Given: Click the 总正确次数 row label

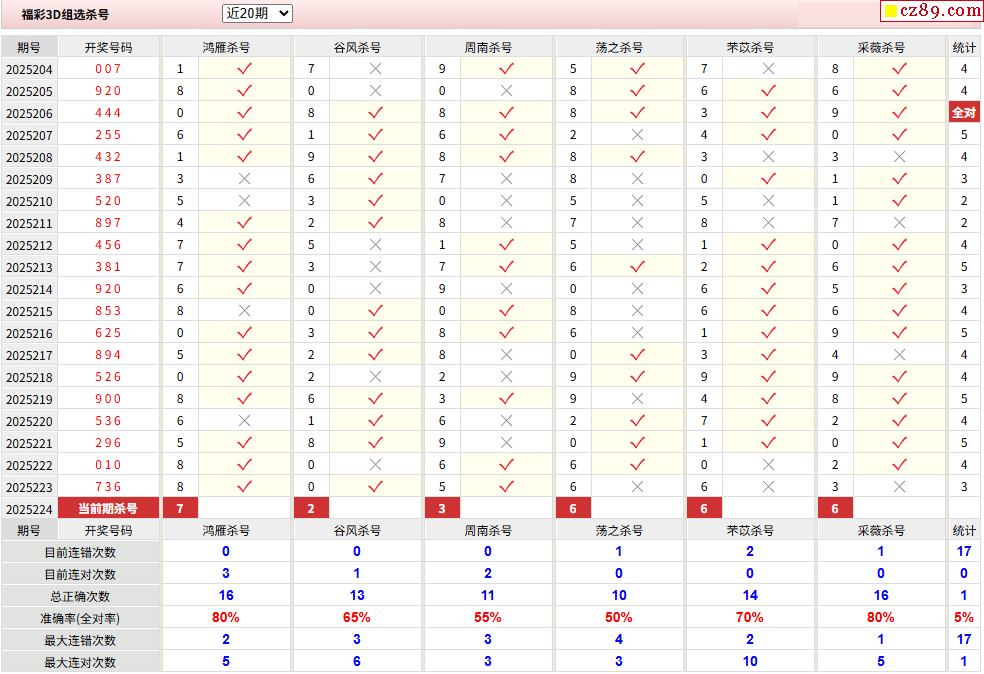Looking at the screenshot, I should (x=80, y=596).
